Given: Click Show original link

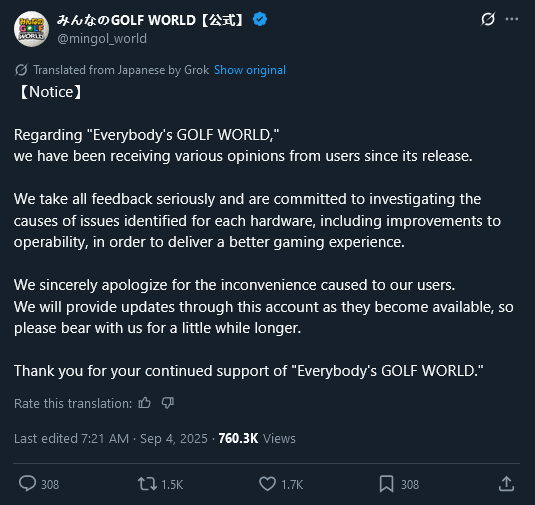Looking at the screenshot, I should (x=250, y=70).
